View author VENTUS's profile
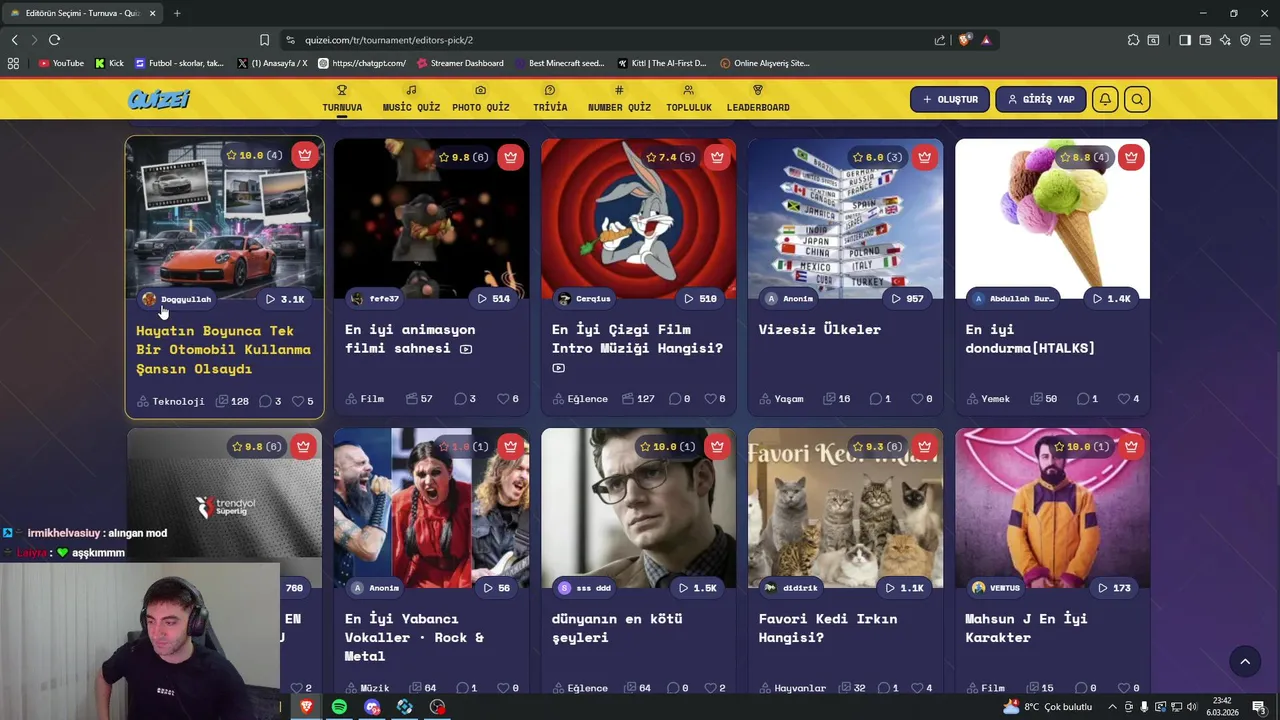This screenshot has height=720, width=1280. 995,587
